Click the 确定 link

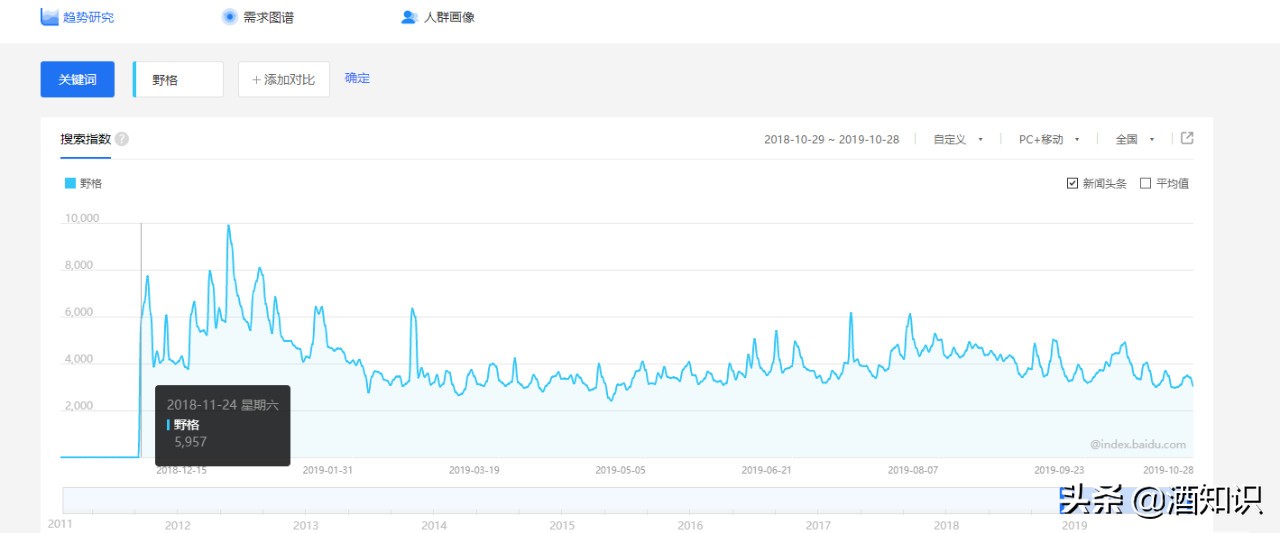point(357,78)
